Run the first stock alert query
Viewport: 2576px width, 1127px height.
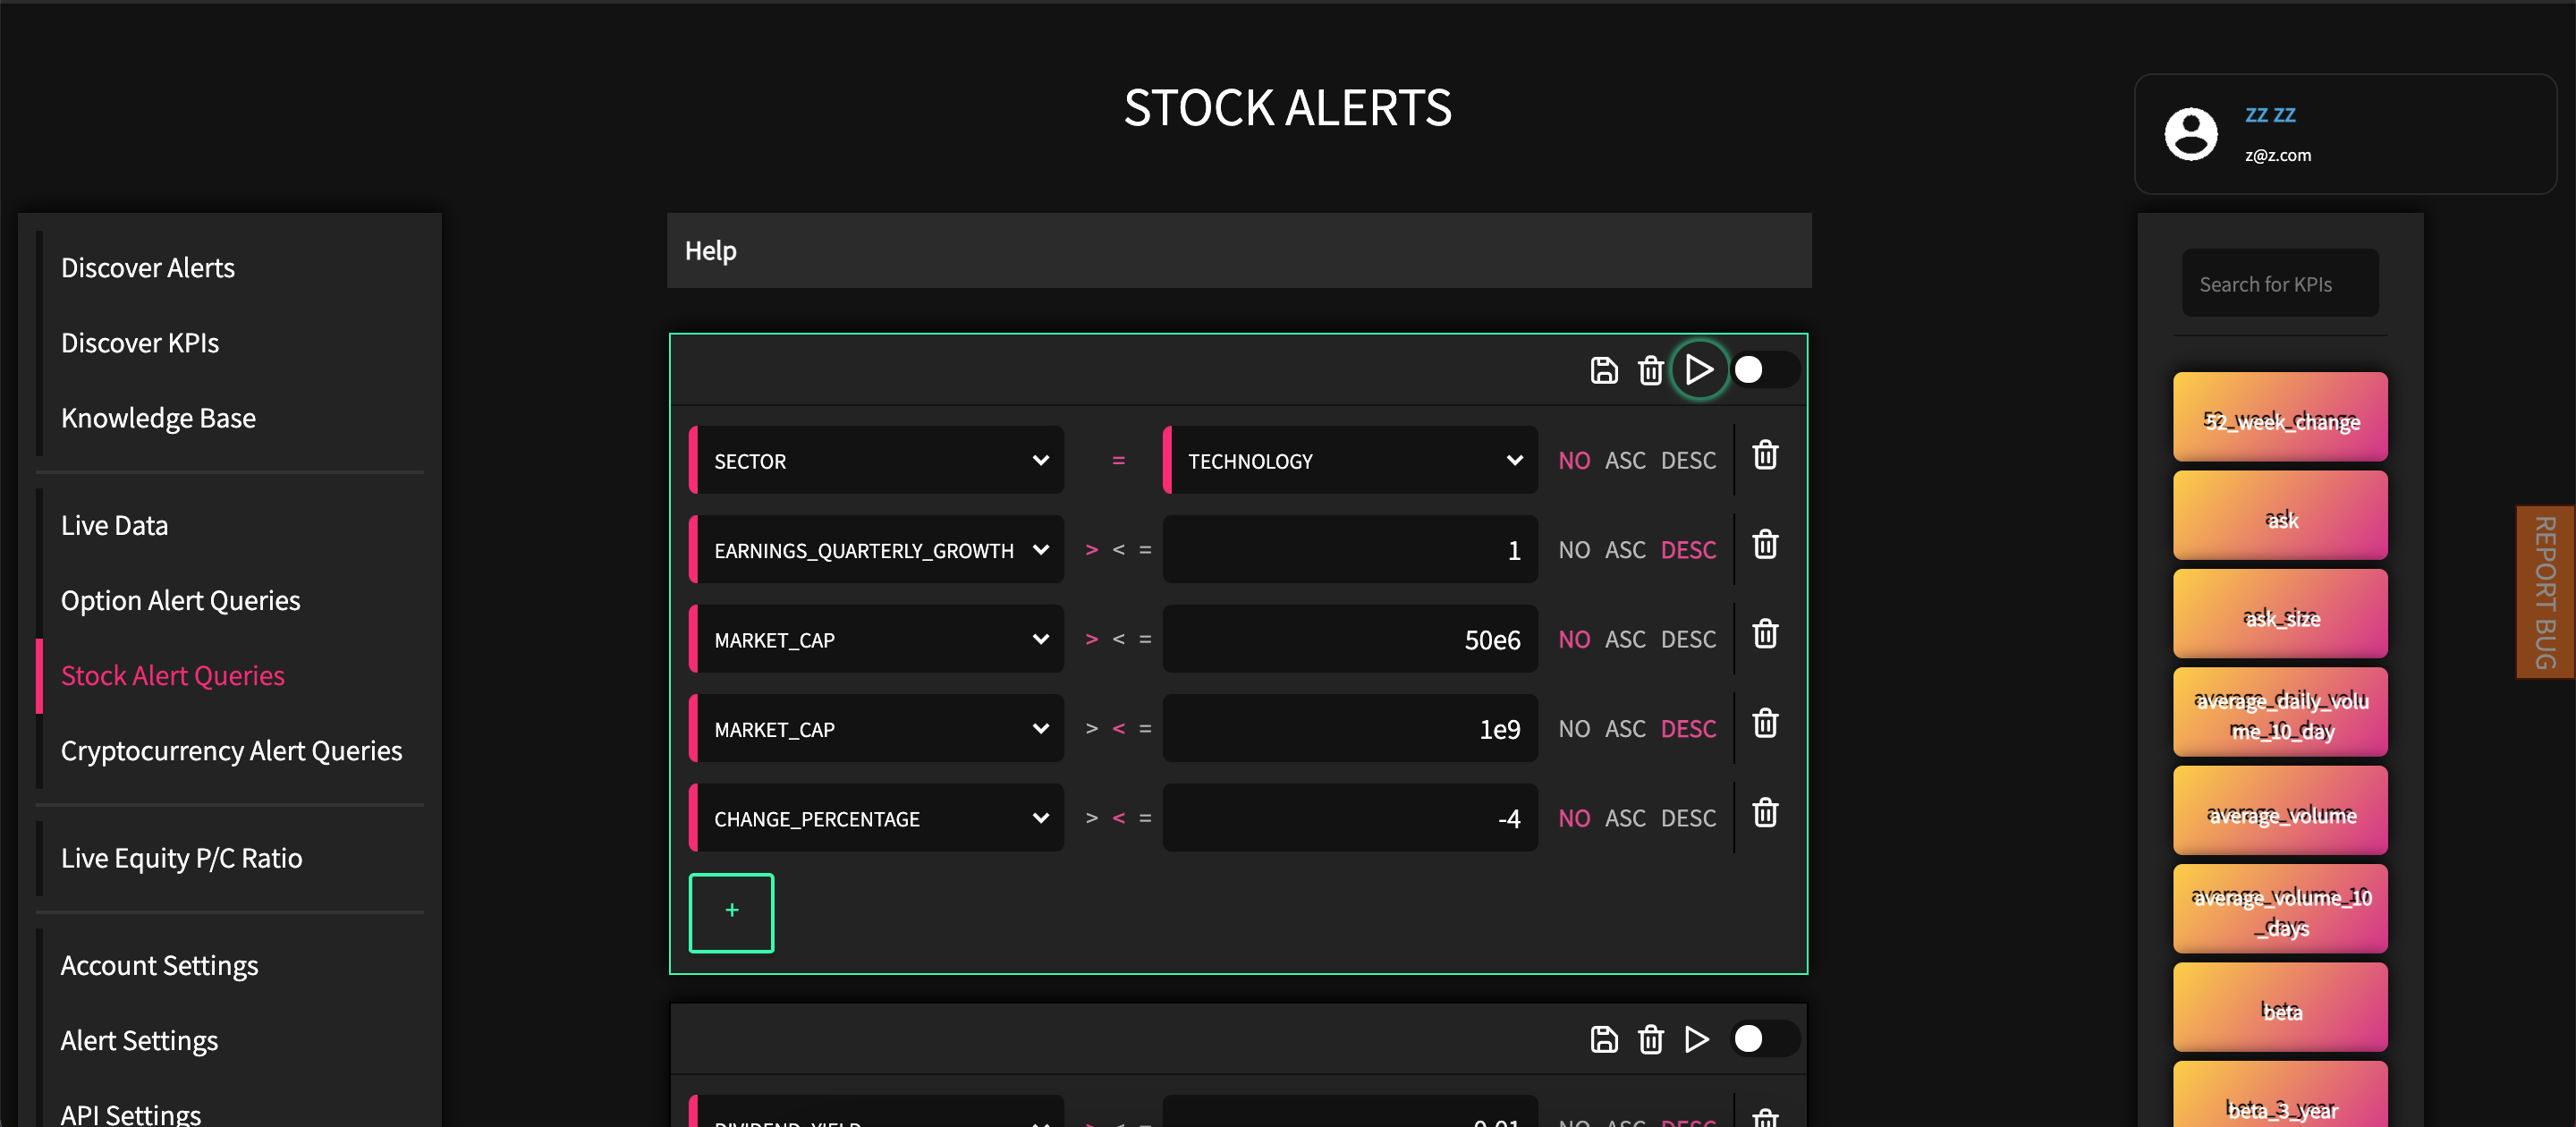click(x=1699, y=370)
